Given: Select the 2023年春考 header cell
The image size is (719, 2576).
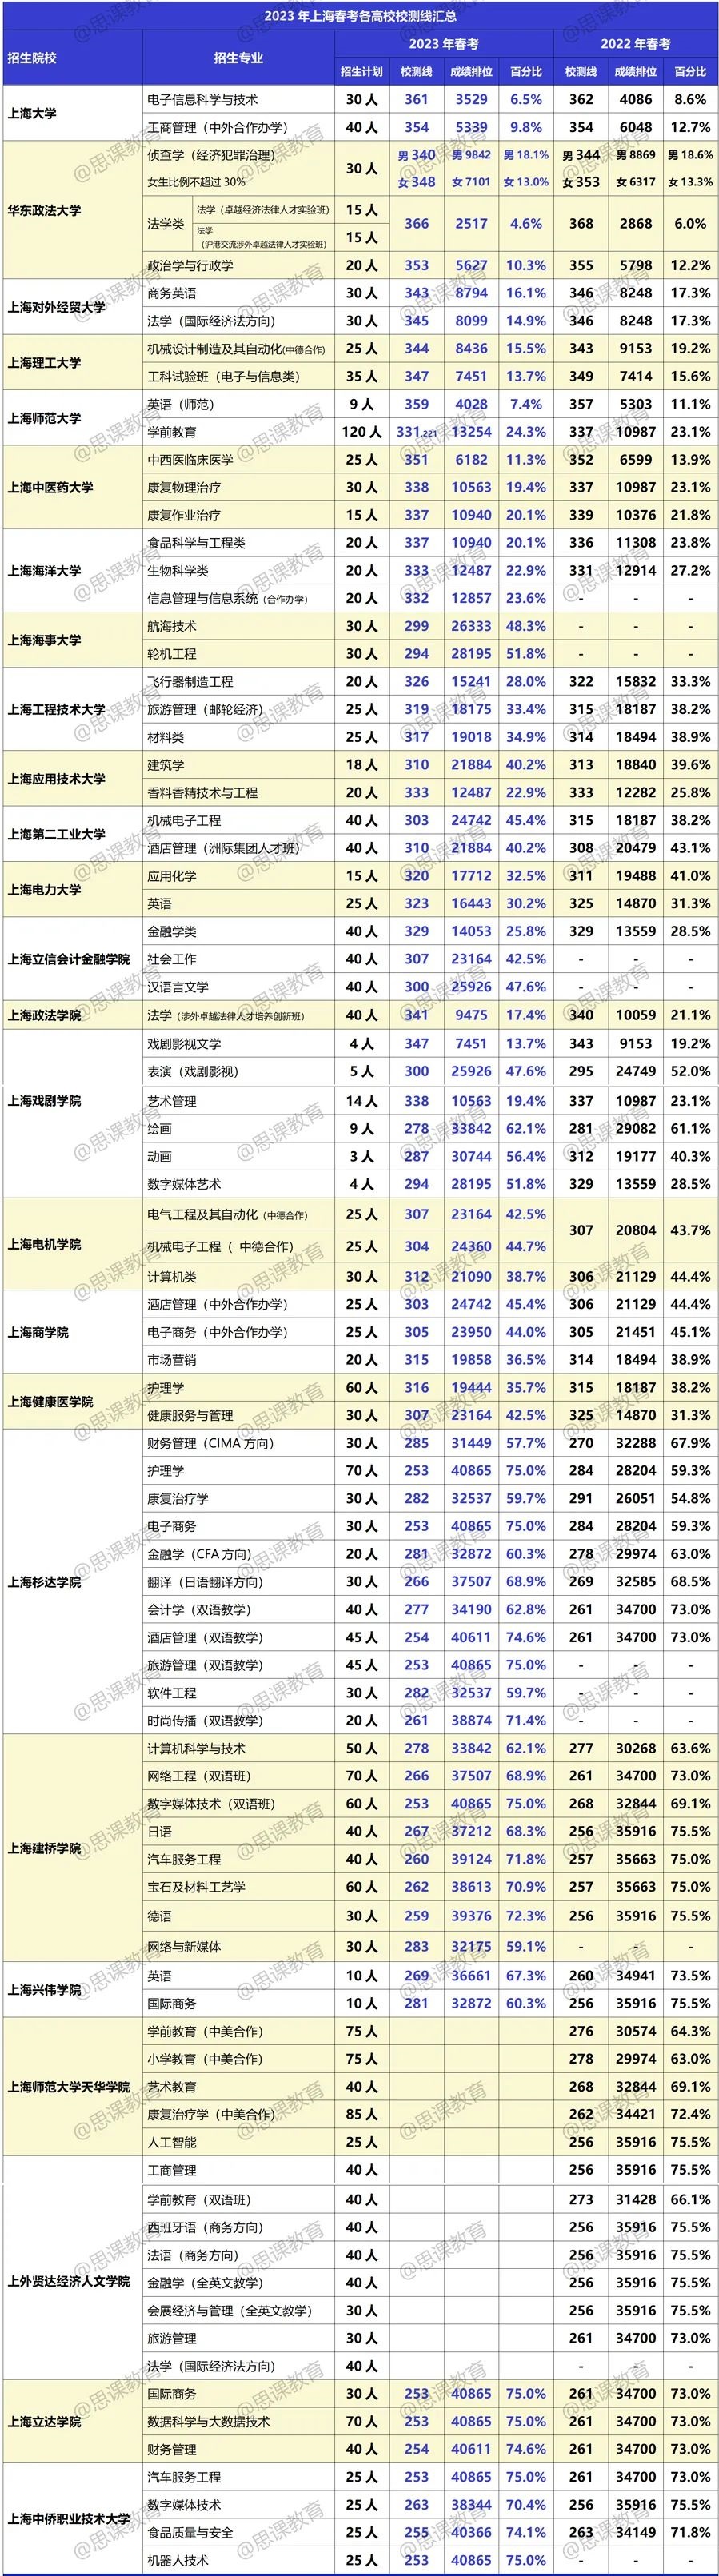Looking at the screenshot, I should [443, 44].
